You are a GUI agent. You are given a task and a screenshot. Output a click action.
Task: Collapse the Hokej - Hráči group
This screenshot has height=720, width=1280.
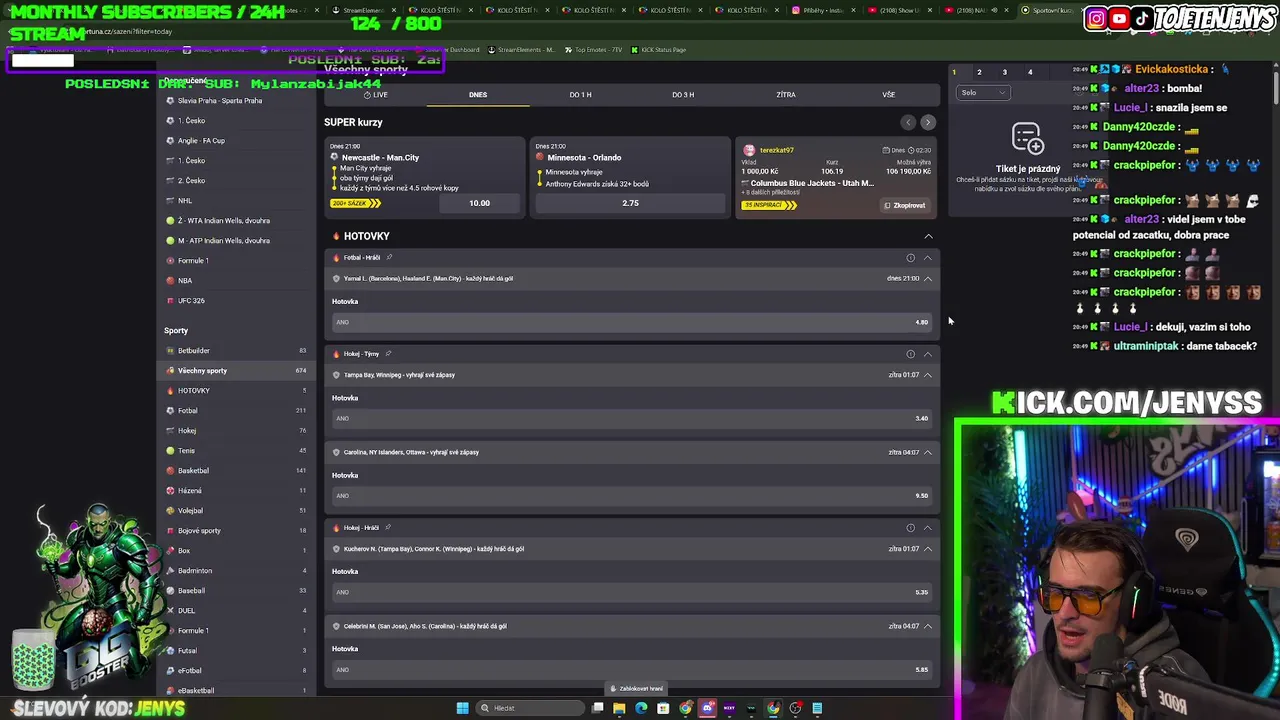928,527
